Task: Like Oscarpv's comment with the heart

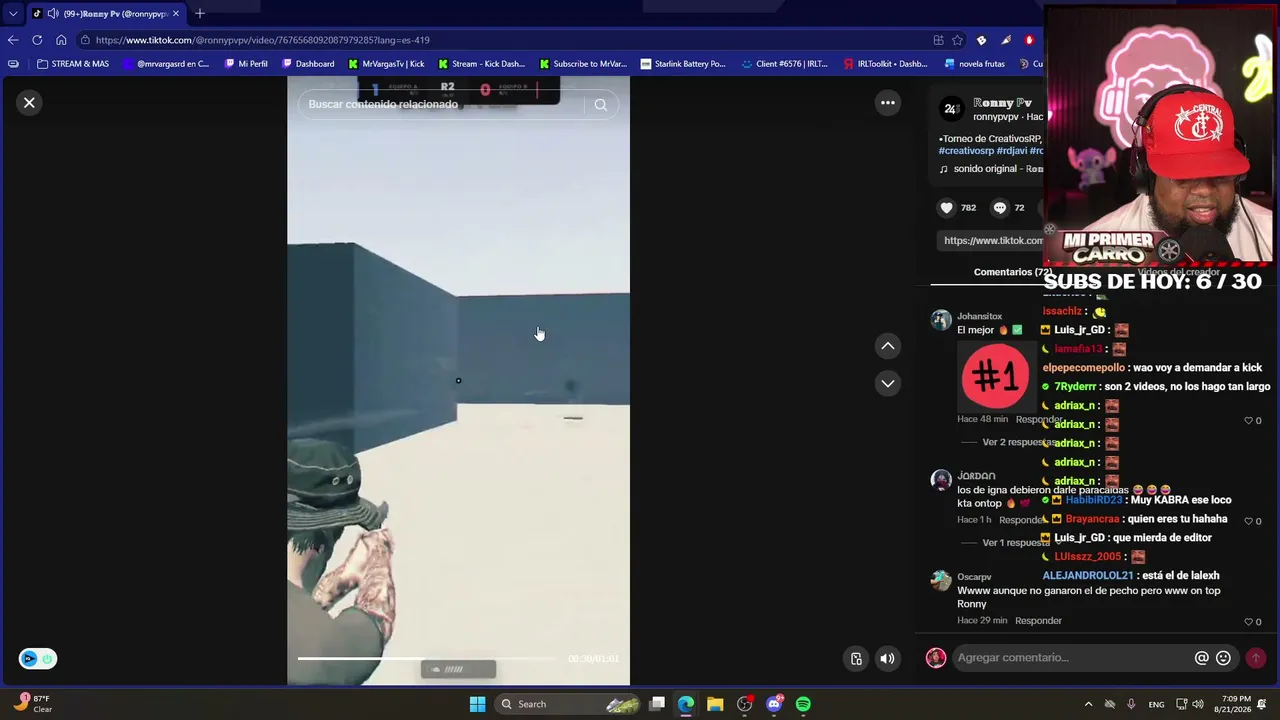Action: (x=1248, y=622)
